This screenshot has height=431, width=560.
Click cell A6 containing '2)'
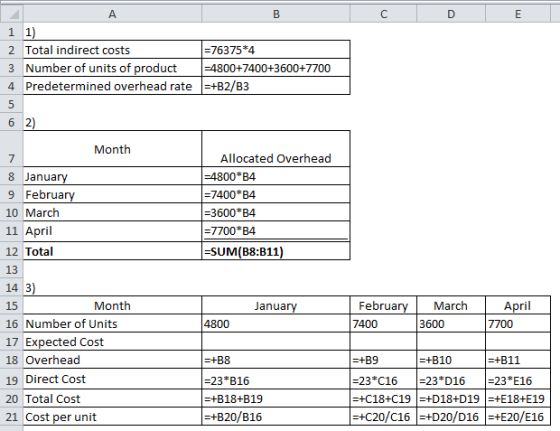tap(112, 122)
